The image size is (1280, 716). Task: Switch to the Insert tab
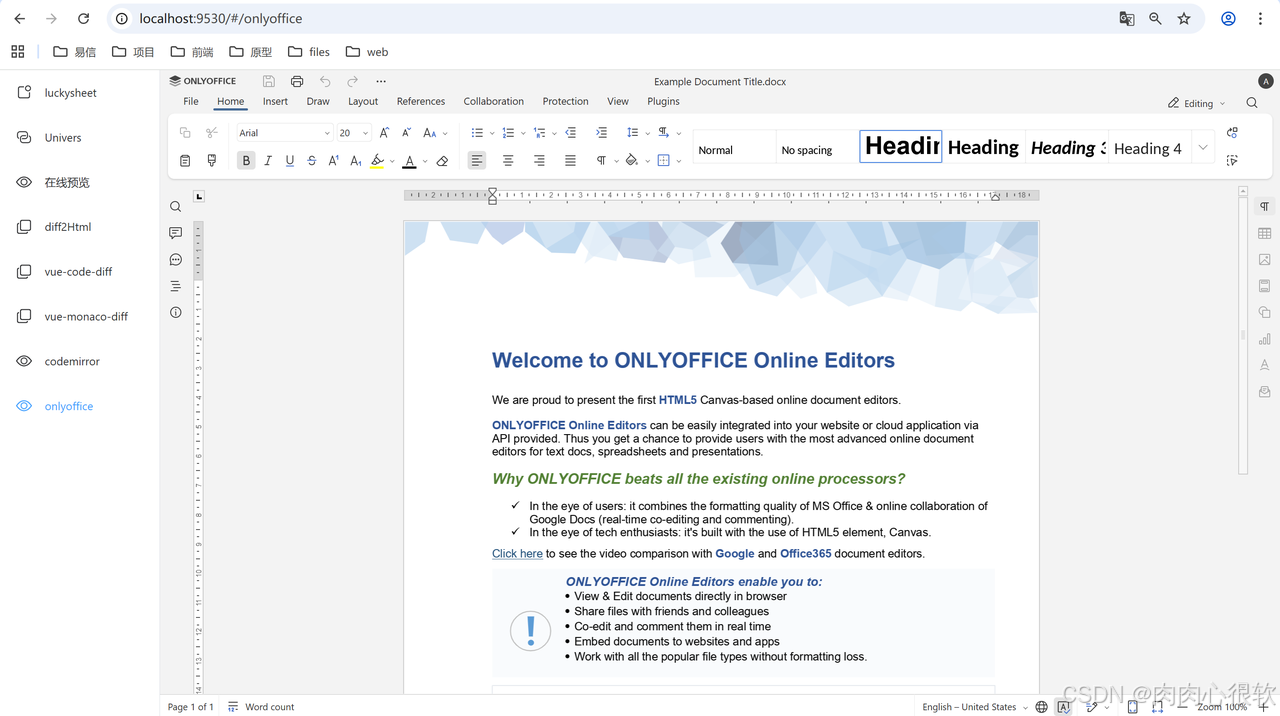[x=275, y=101]
